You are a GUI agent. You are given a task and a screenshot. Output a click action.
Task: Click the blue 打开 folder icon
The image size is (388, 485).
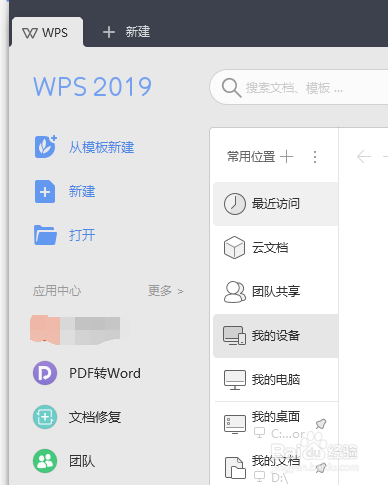[x=45, y=235]
